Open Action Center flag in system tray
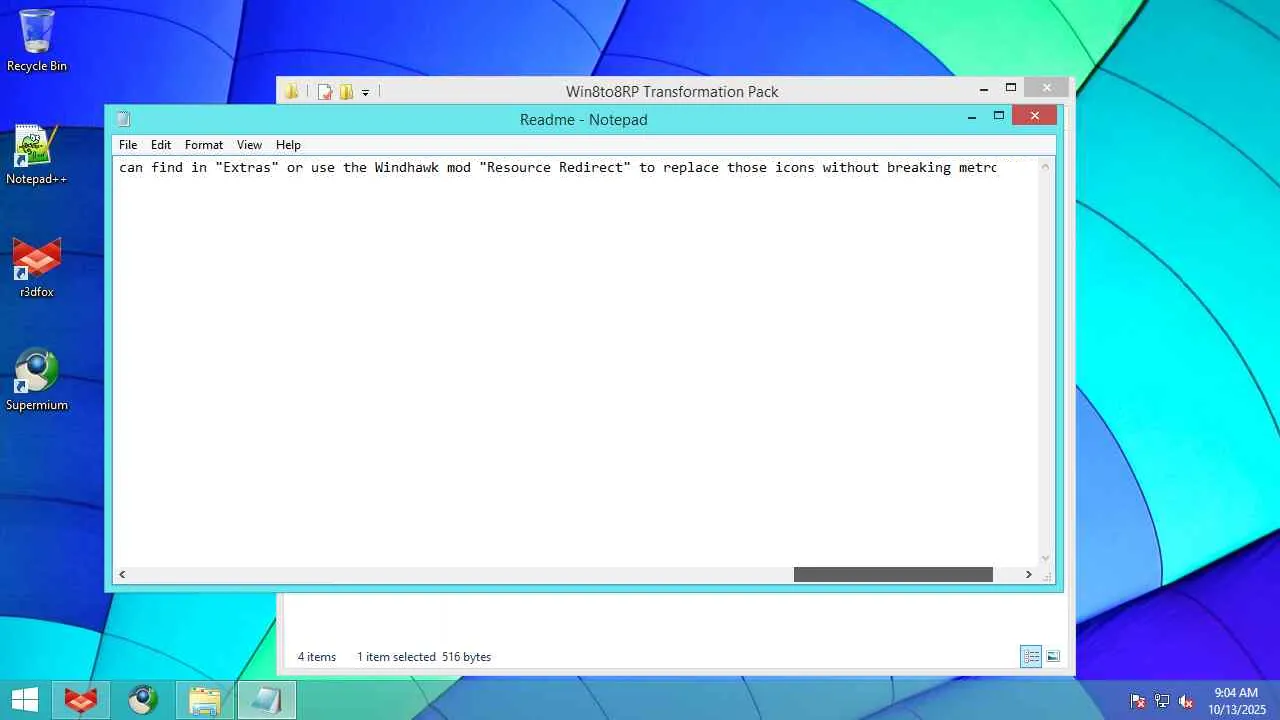The height and width of the screenshot is (720, 1280). (1137, 701)
